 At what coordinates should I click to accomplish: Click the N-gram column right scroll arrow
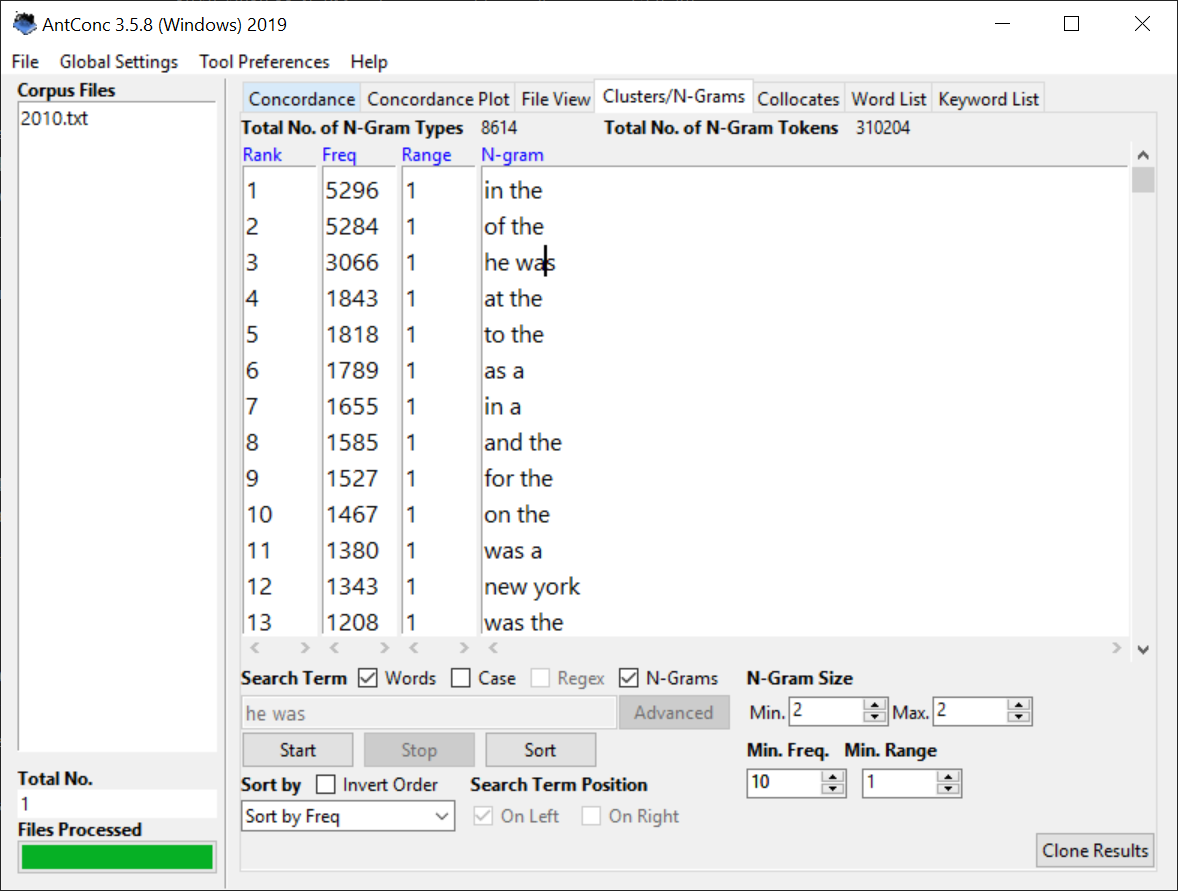click(x=1116, y=648)
